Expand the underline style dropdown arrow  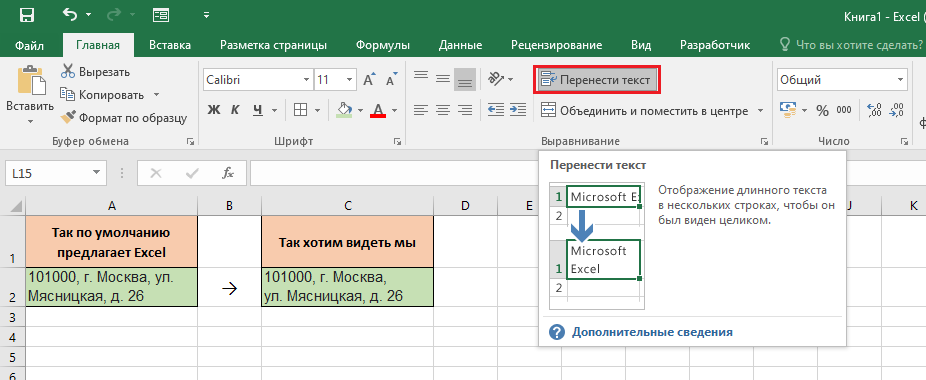pos(274,110)
